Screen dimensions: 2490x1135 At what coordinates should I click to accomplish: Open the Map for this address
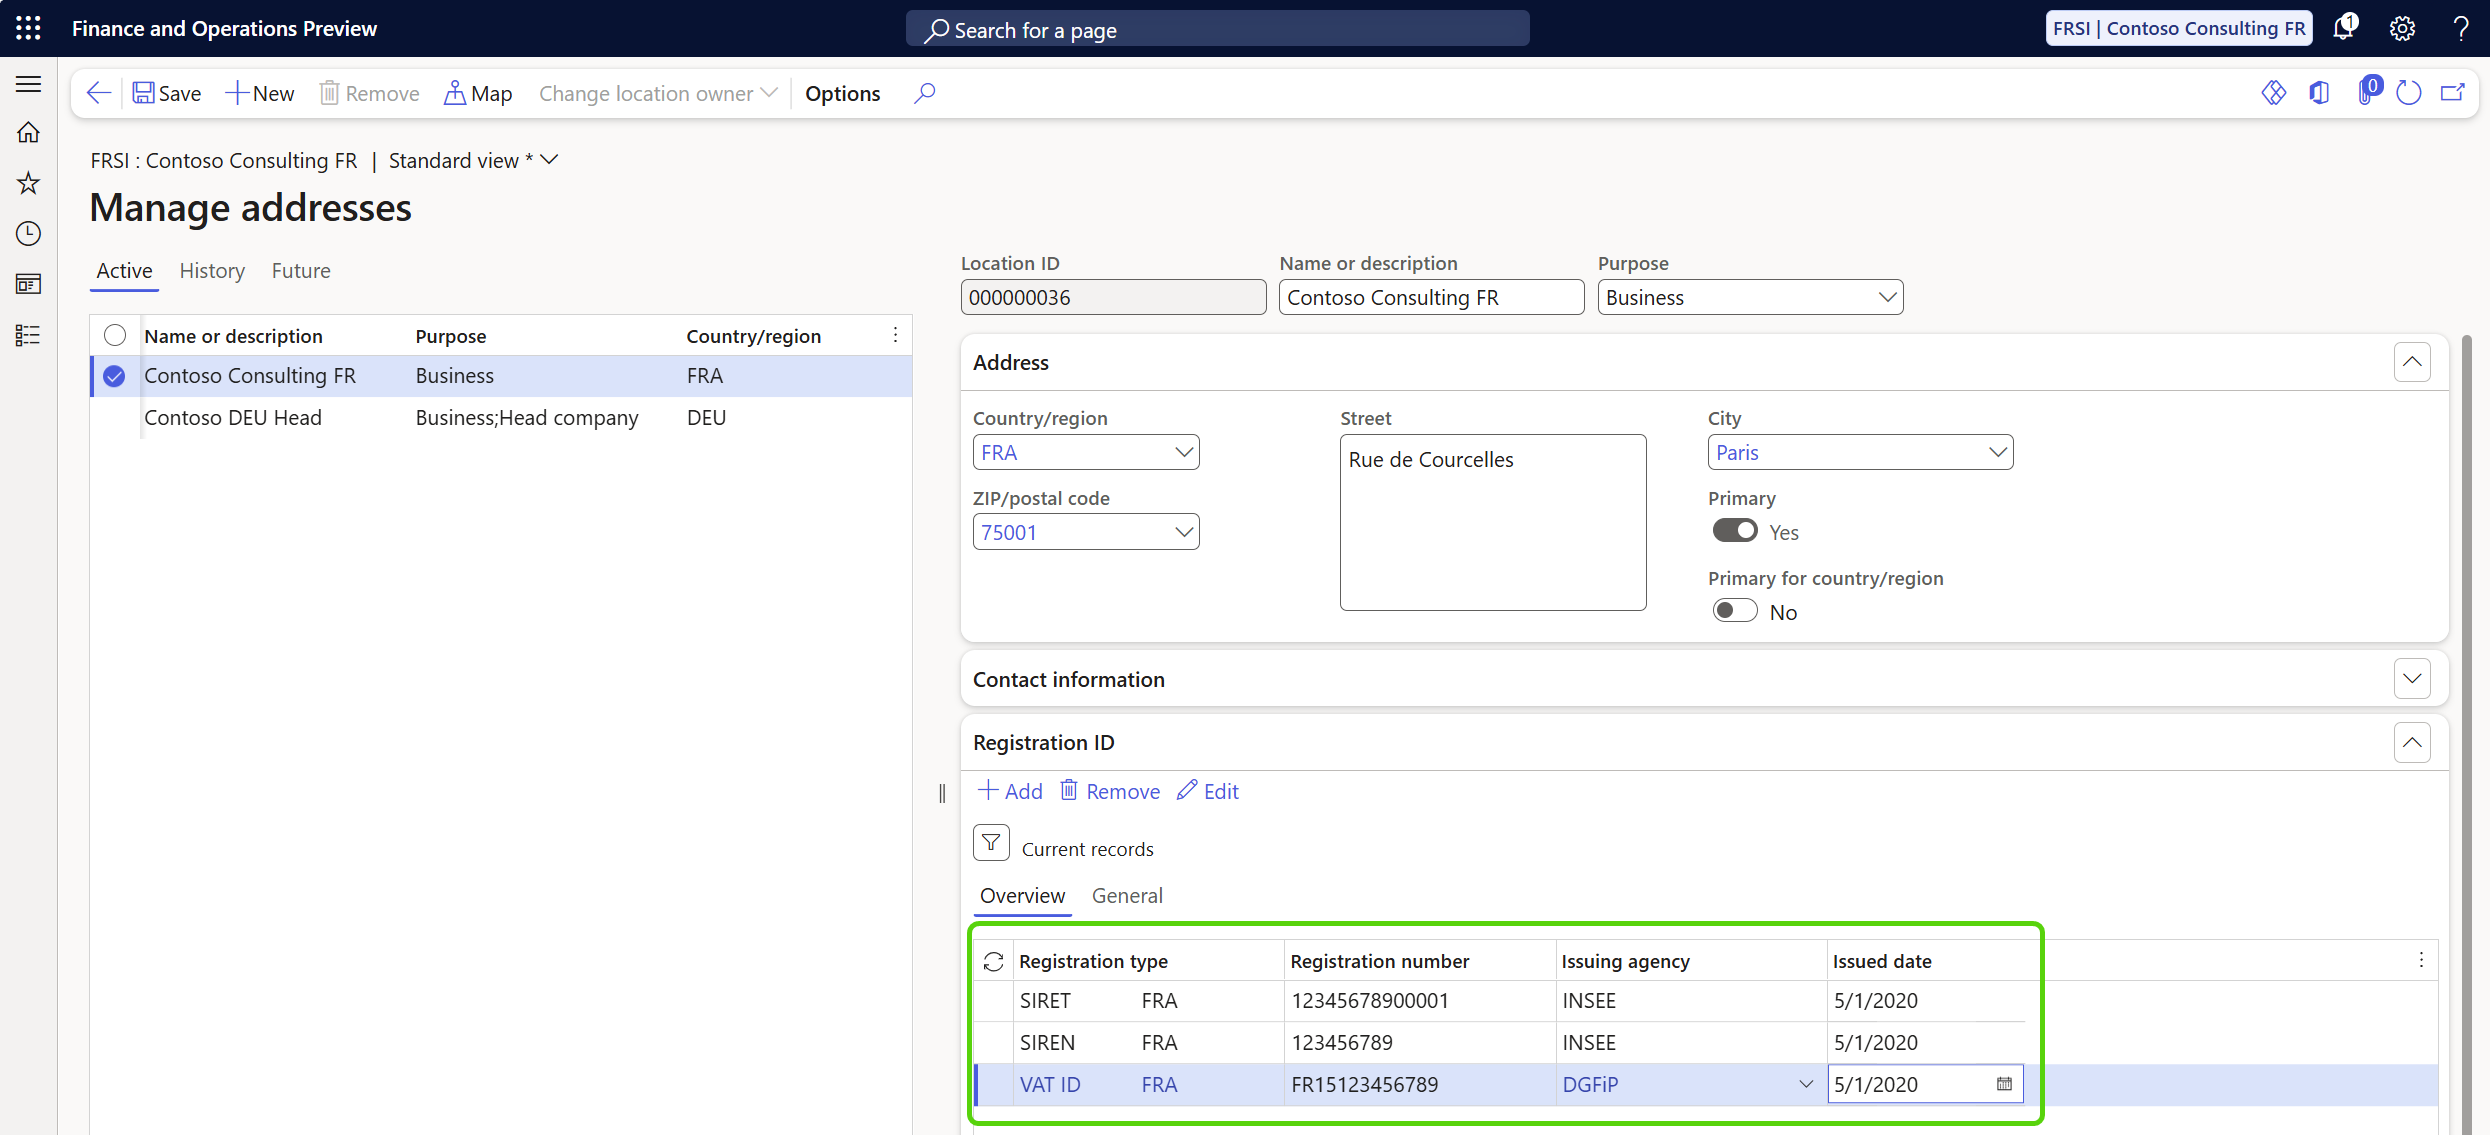[478, 93]
